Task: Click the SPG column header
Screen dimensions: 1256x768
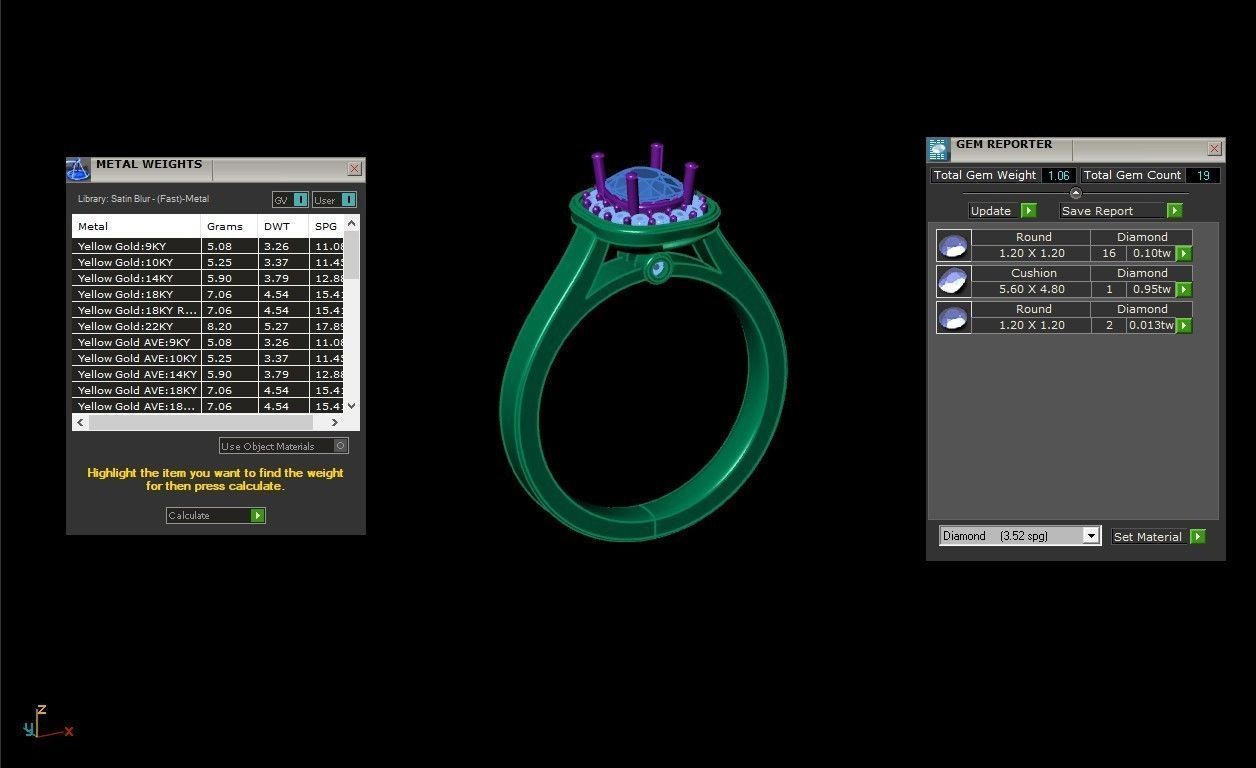Action: click(327, 226)
